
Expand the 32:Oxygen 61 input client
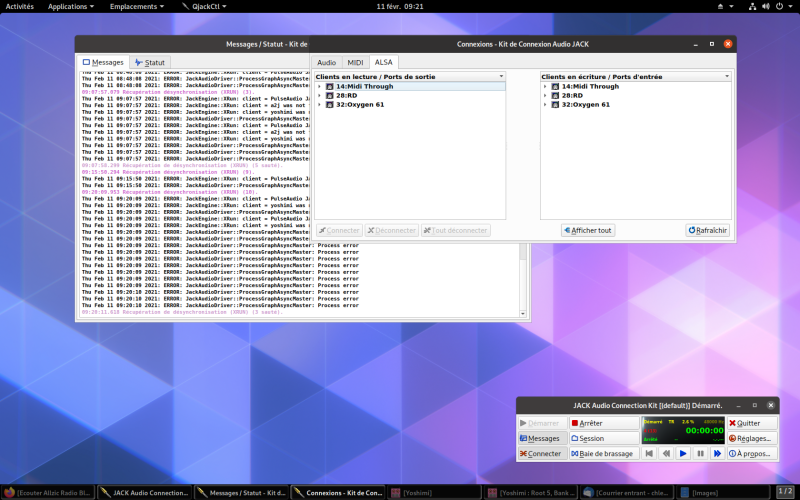coord(546,104)
